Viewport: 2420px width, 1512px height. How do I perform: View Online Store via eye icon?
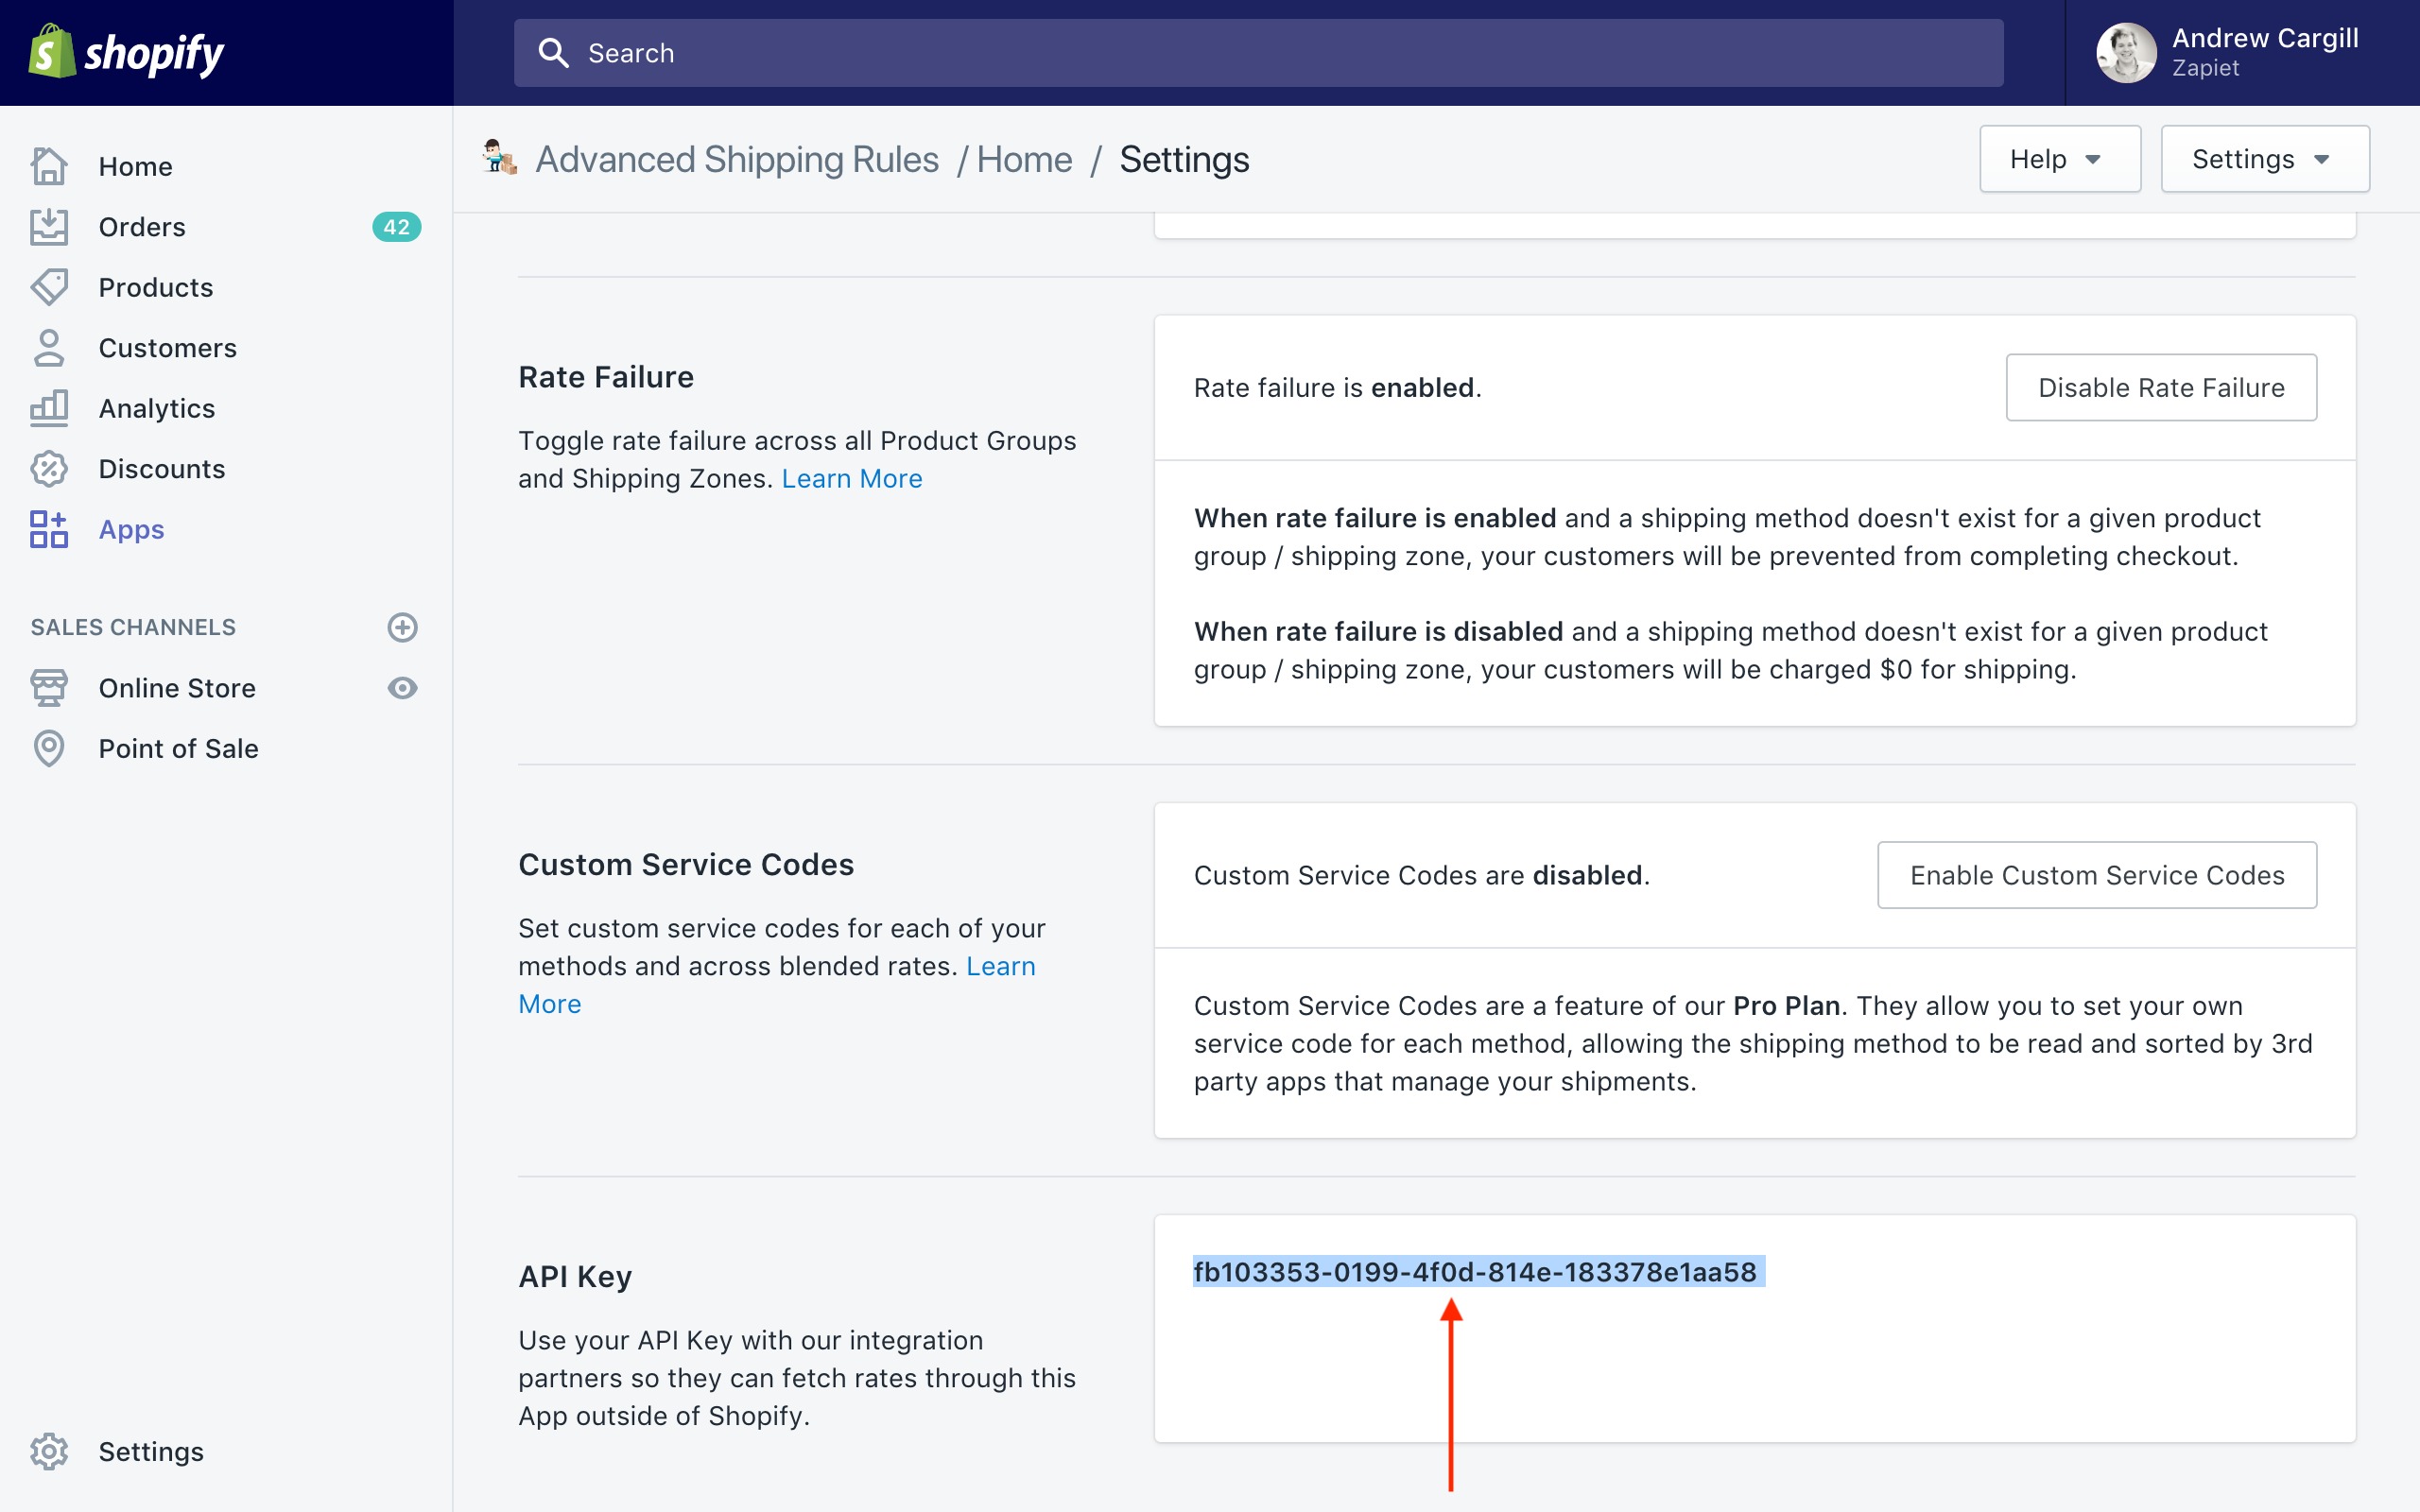402,688
